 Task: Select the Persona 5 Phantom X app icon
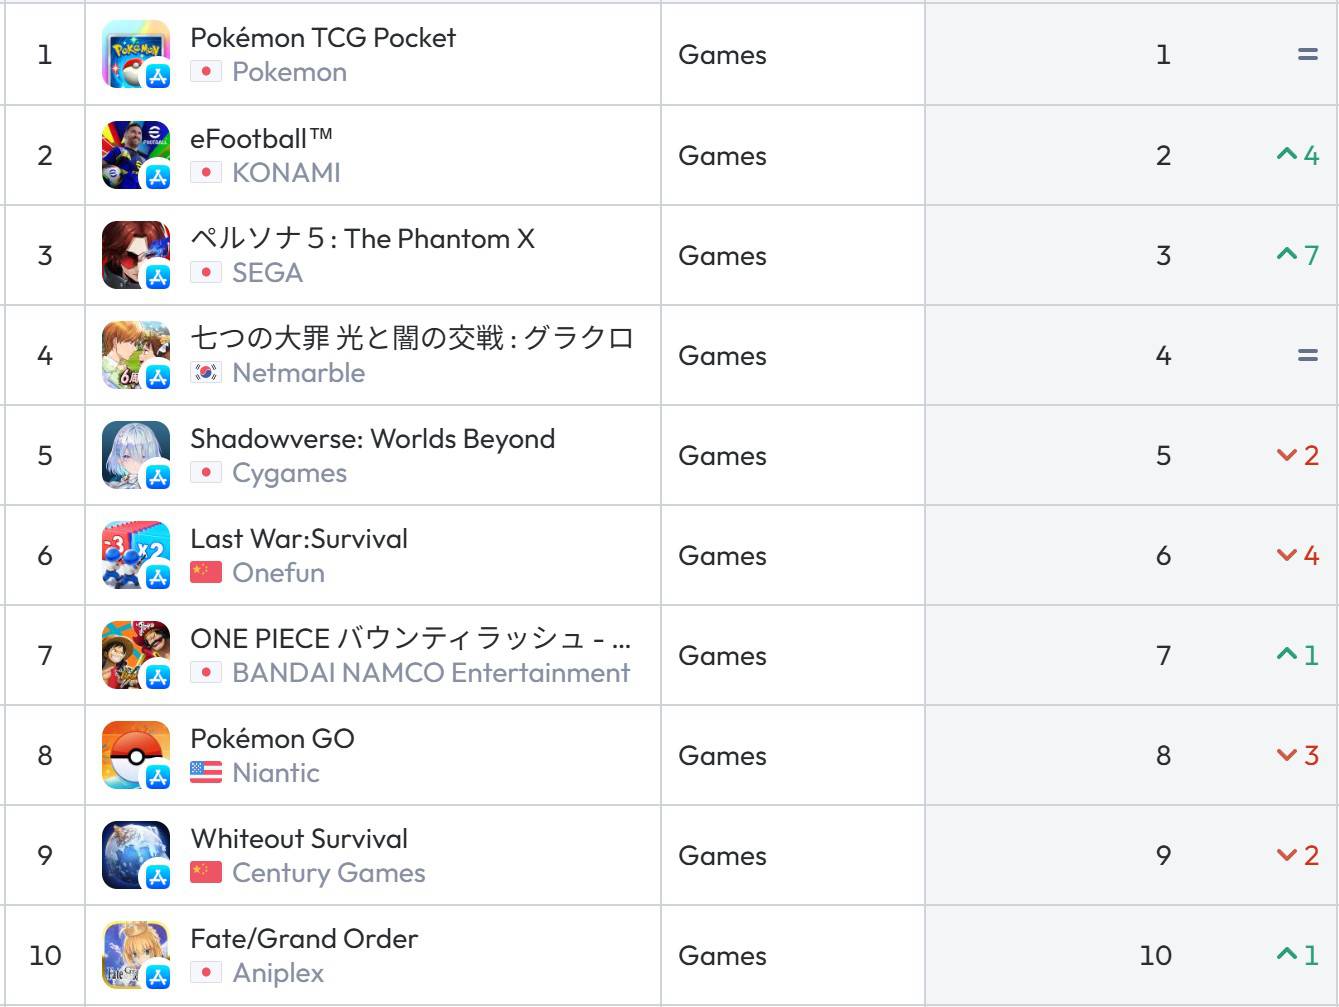(x=136, y=255)
